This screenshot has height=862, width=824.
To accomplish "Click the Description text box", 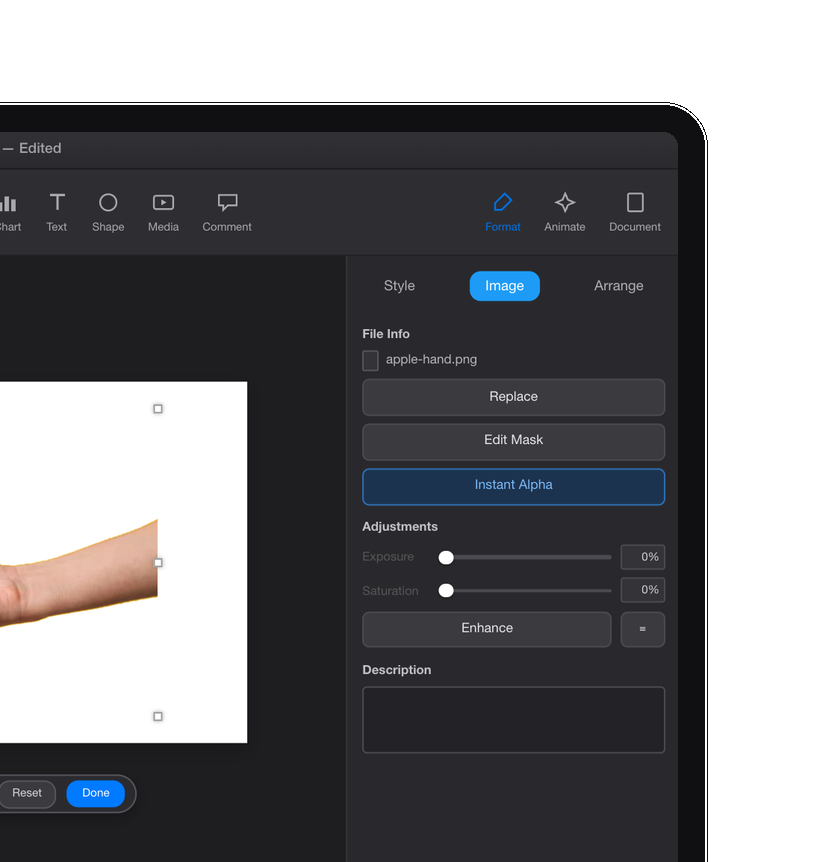I will tap(513, 720).
